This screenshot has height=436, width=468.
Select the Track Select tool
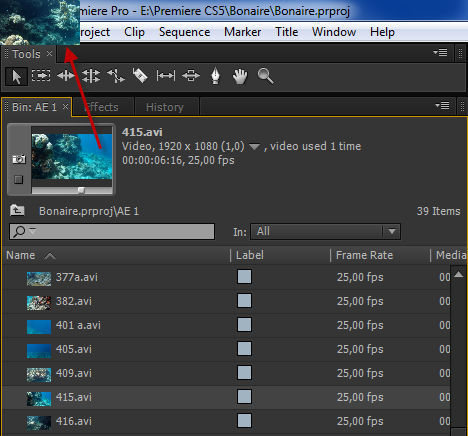(x=41, y=76)
